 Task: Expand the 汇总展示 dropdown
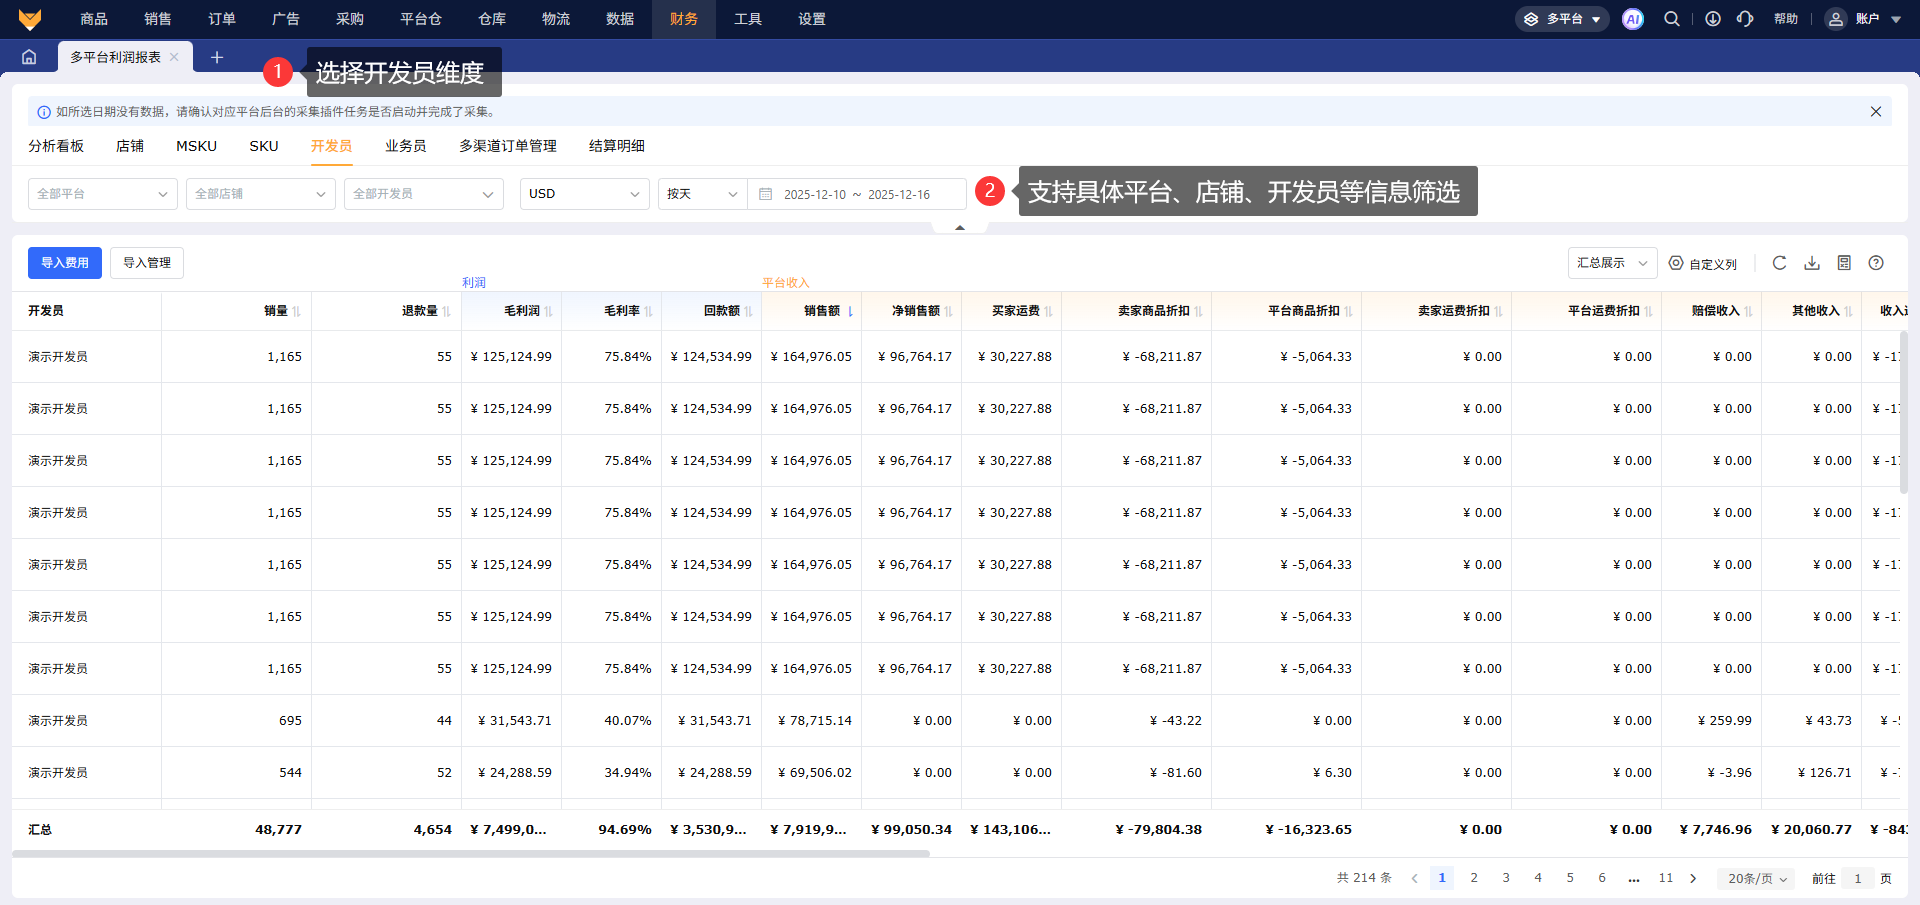tap(1611, 263)
